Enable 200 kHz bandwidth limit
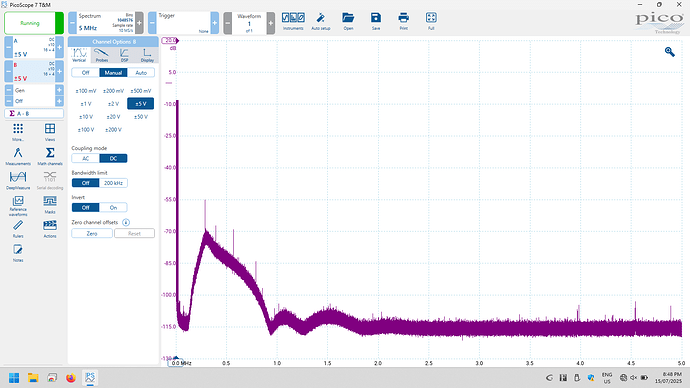The image size is (690, 388). point(113,183)
